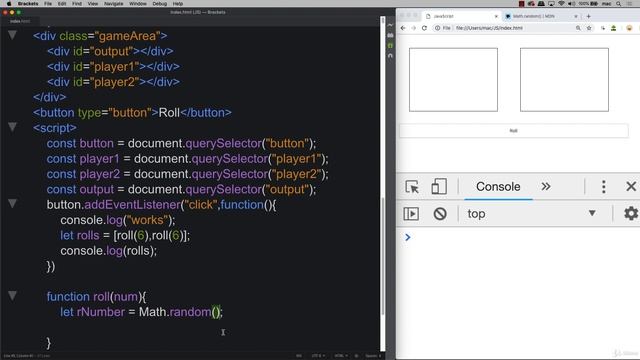The height and width of the screenshot is (360, 640).
Task: Open the Brackets Extension Manager icon
Action: tap(390, 35)
